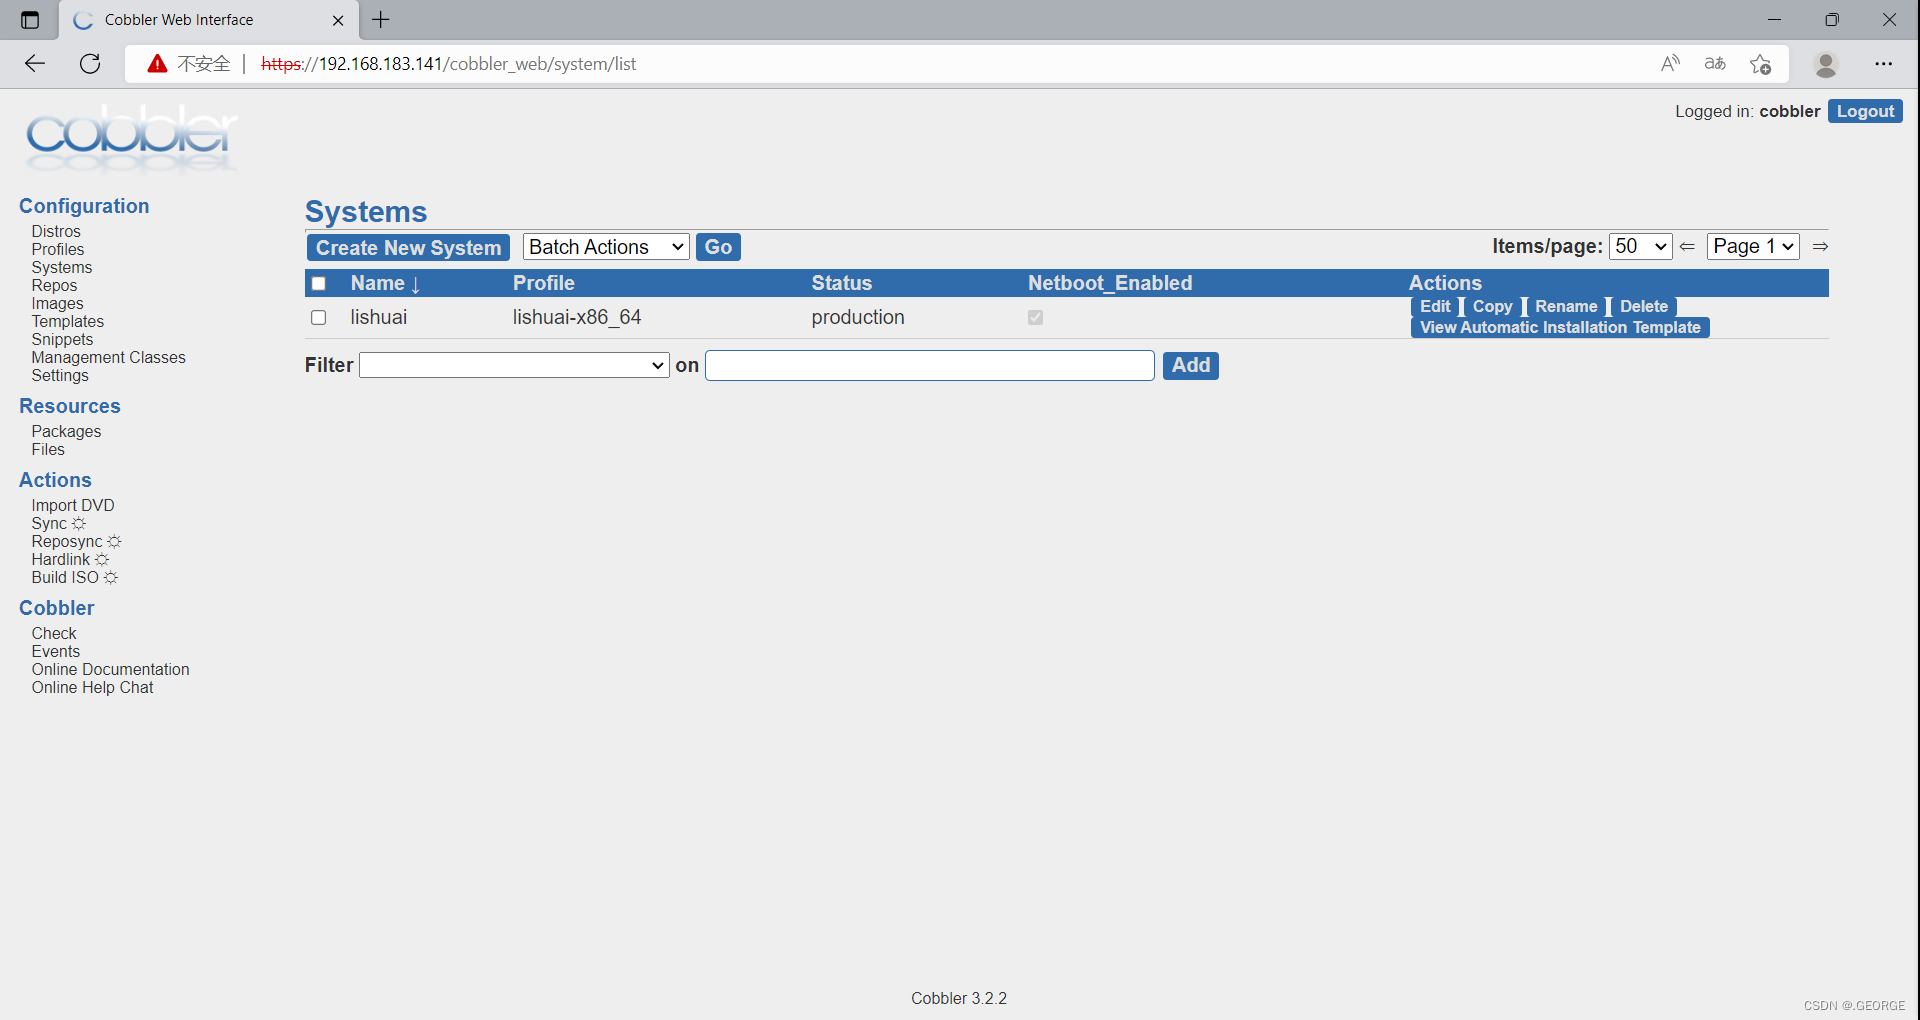Open Systems in the sidebar
Viewport: 1920px width, 1020px height.
pyautogui.click(x=62, y=267)
